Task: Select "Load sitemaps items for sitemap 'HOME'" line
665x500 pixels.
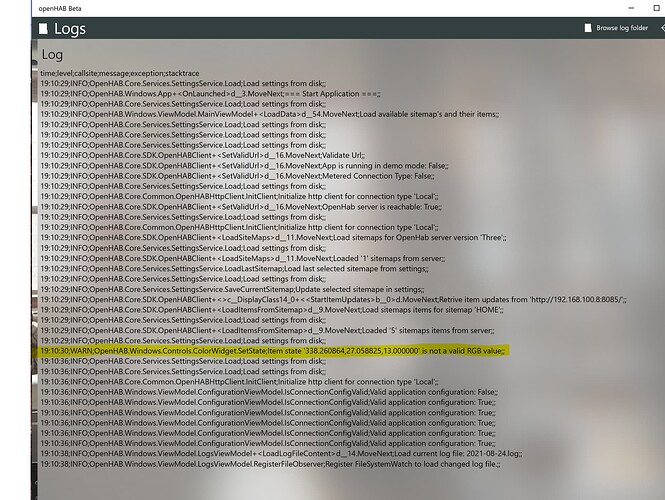Action: pos(272,310)
